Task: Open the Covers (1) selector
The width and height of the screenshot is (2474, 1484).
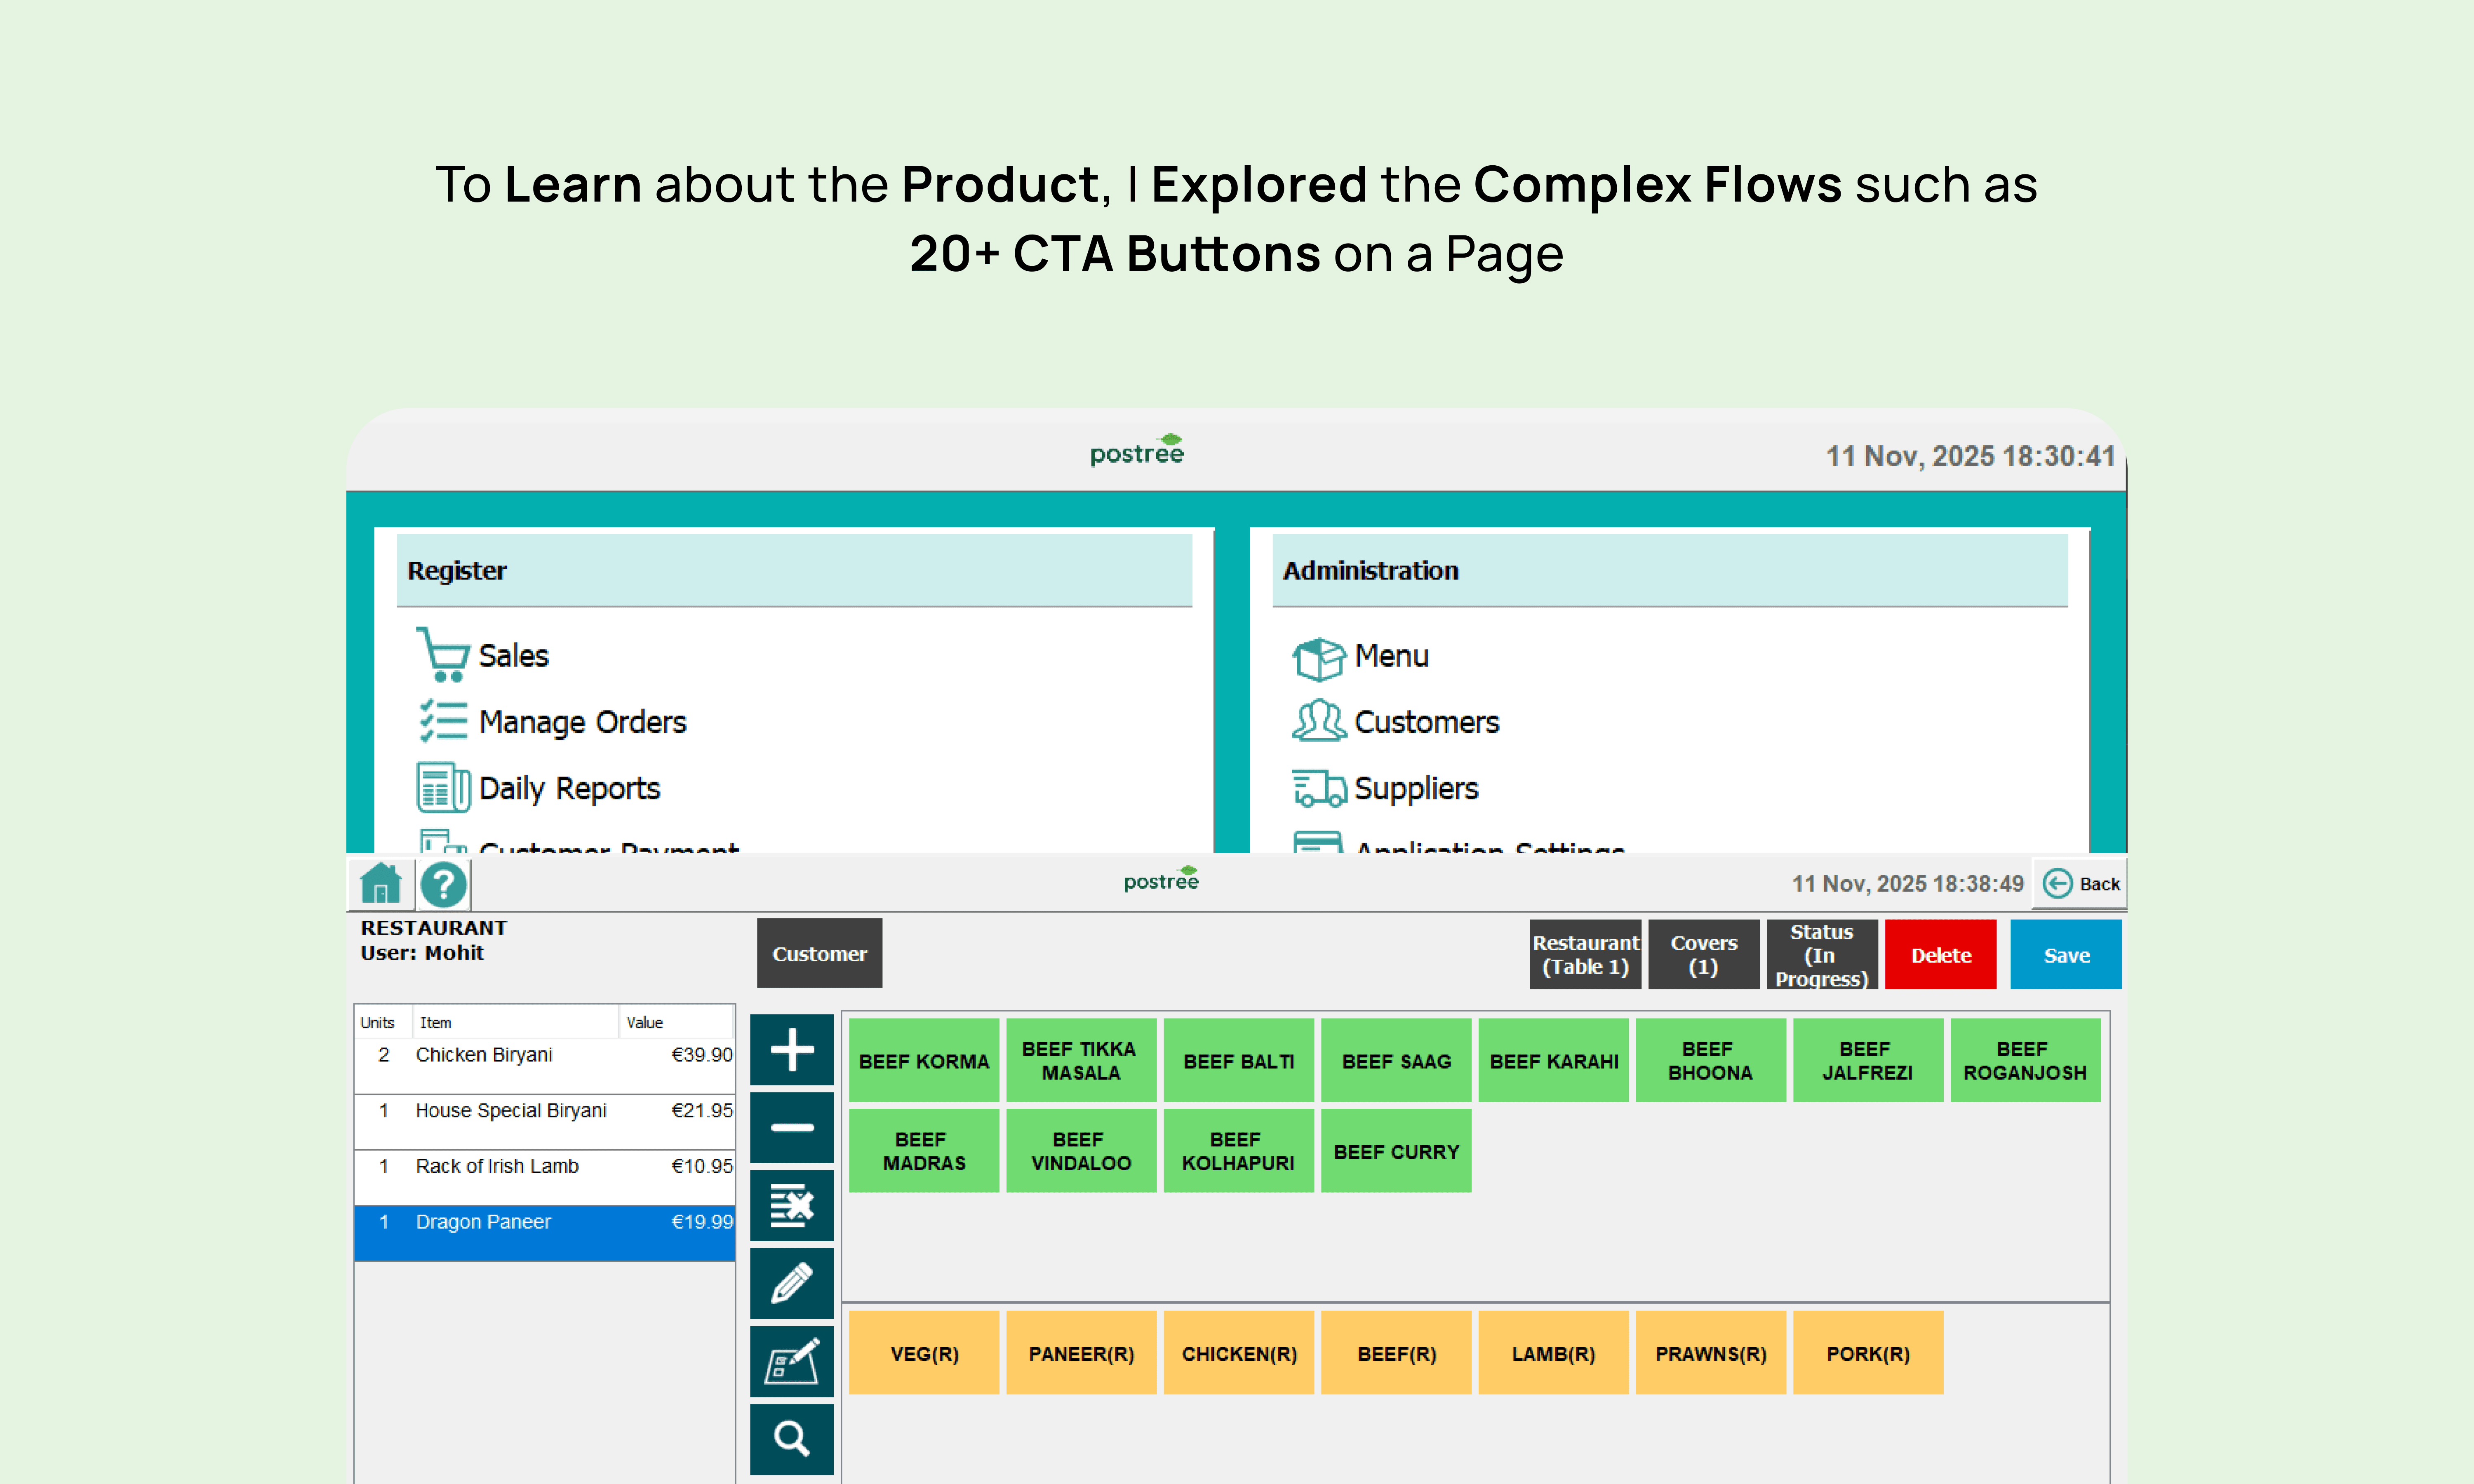Action: pyautogui.click(x=1703, y=955)
